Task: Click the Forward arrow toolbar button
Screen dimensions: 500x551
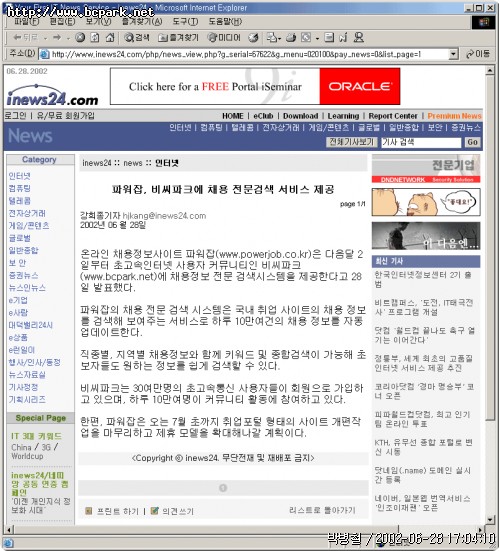Action: pos(57,37)
